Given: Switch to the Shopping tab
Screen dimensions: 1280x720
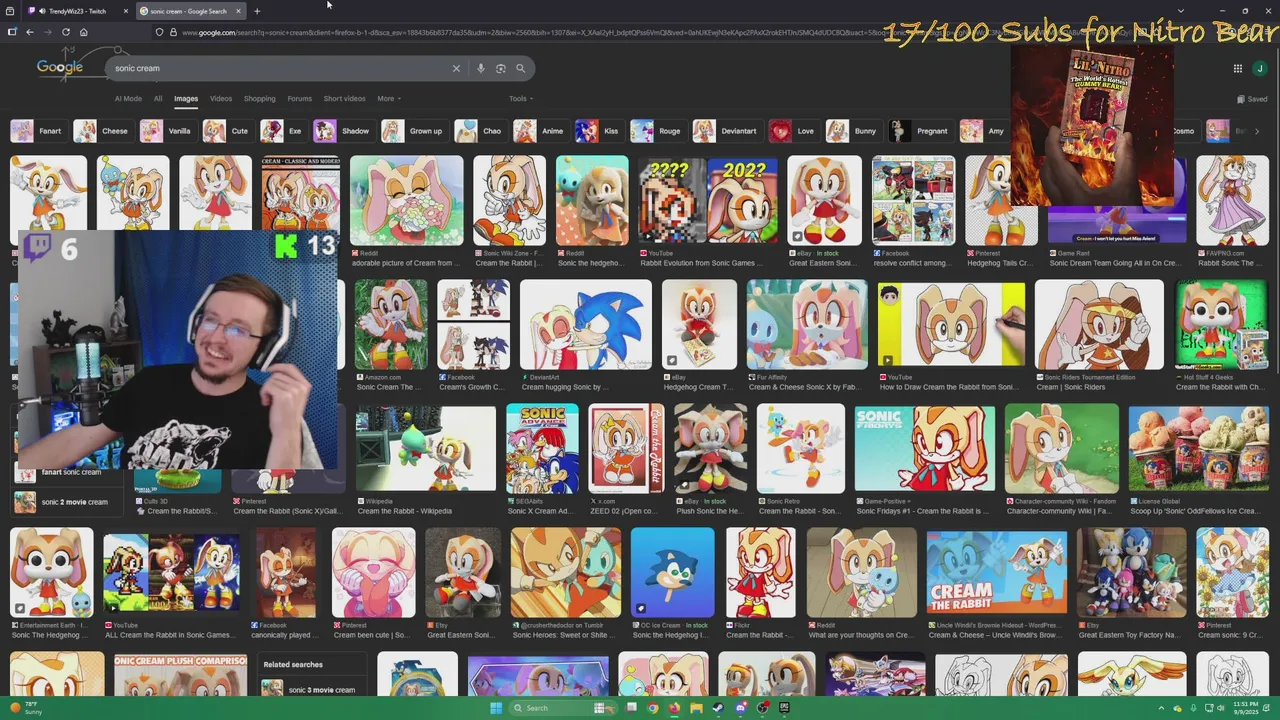Looking at the screenshot, I should 259,98.
